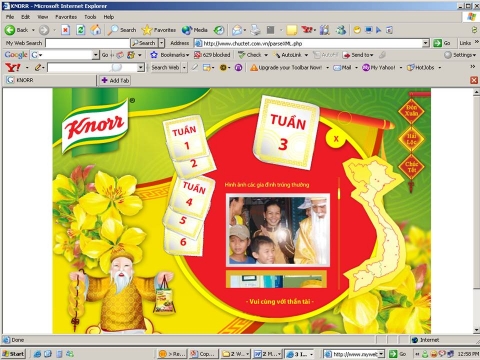Click Yahoo Search Web button

pos(165,68)
